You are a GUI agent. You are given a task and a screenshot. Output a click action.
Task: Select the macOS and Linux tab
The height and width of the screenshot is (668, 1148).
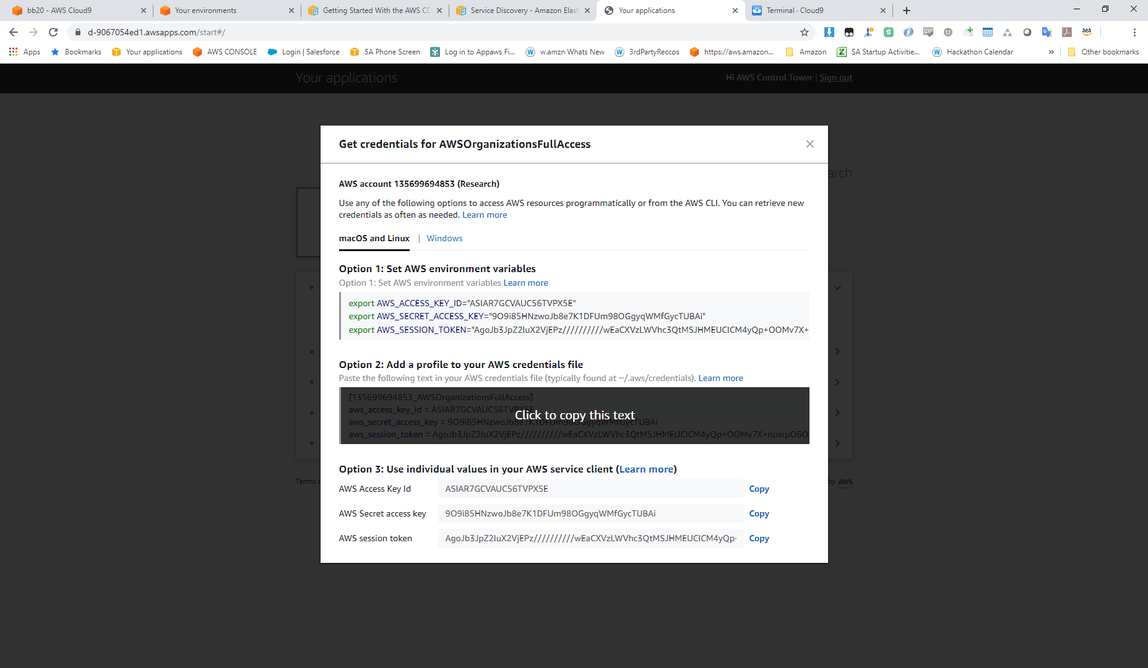coord(374,238)
